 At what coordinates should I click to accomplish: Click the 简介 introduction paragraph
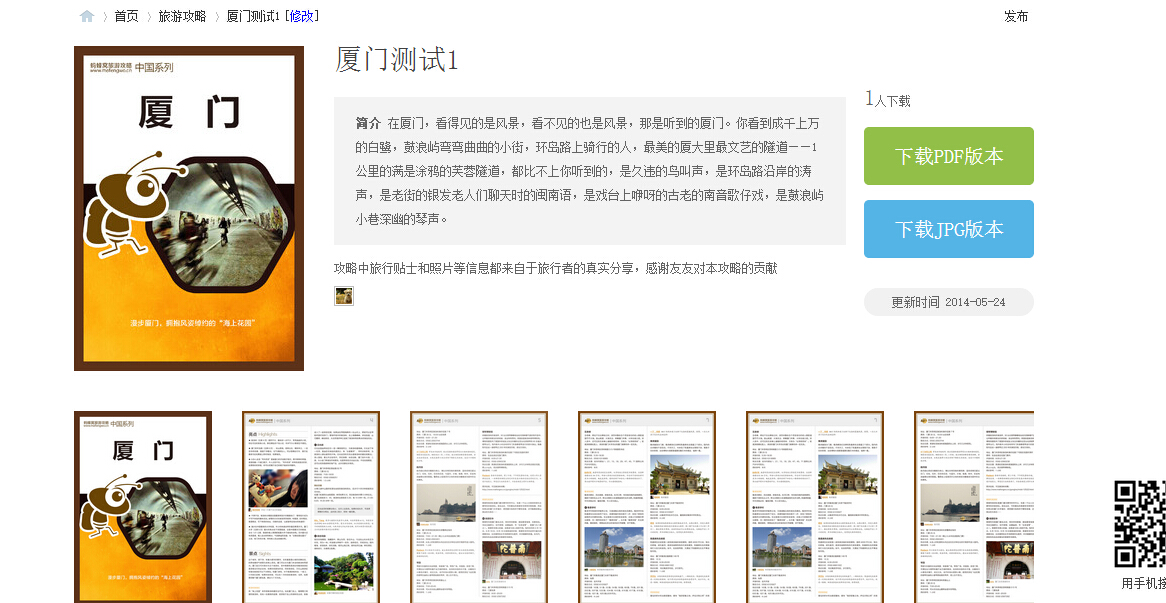click(590, 171)
